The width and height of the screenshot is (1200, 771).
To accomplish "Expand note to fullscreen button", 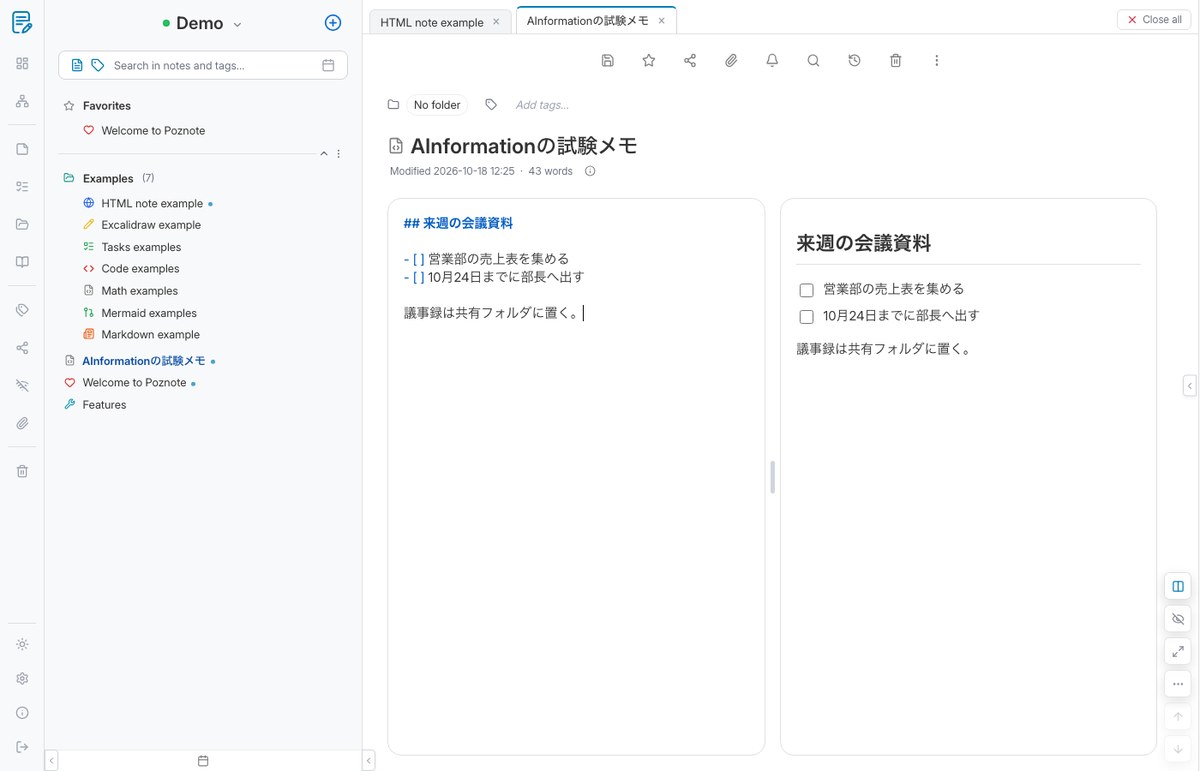I will (x=1178, y=652).
